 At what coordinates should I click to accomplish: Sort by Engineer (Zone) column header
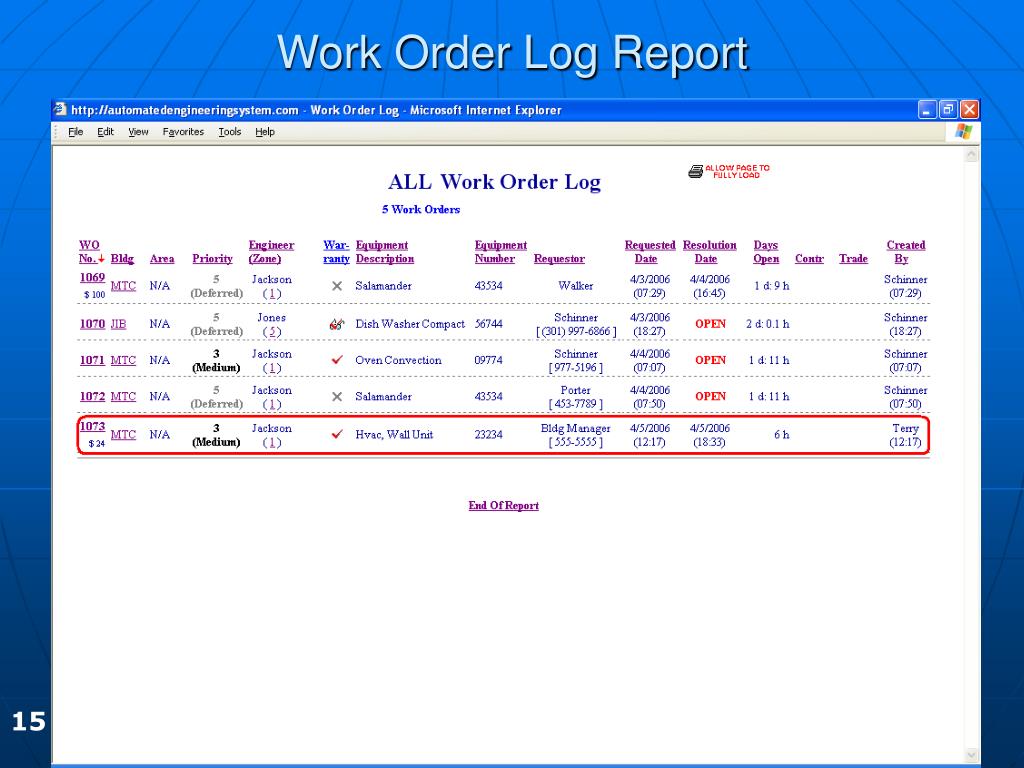click(271, 252)
